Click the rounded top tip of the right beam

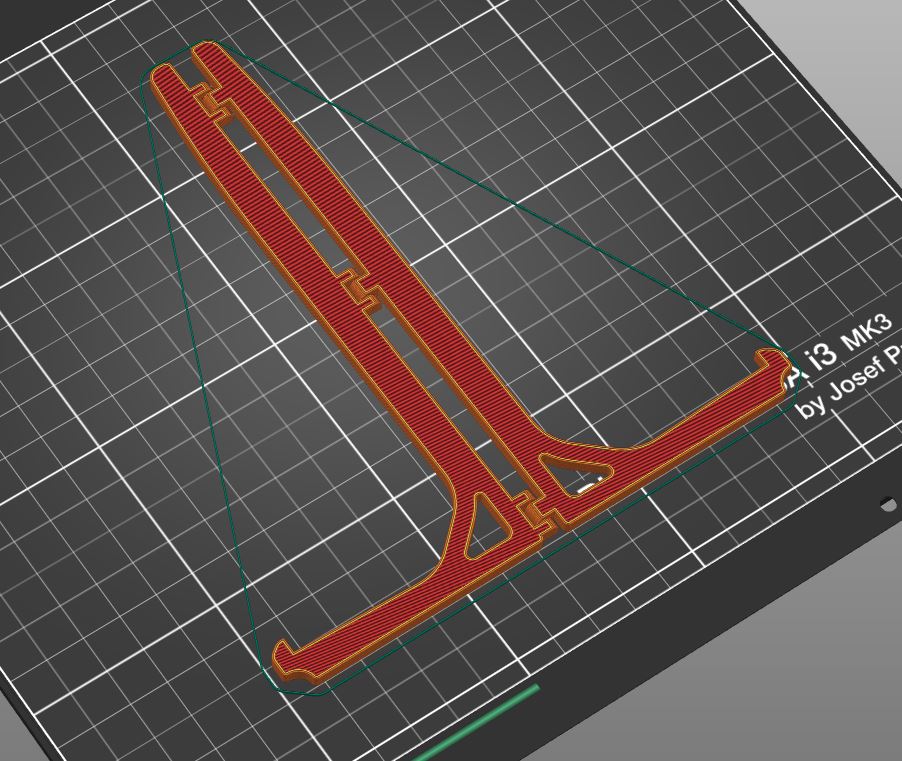[x=205, y=49]
